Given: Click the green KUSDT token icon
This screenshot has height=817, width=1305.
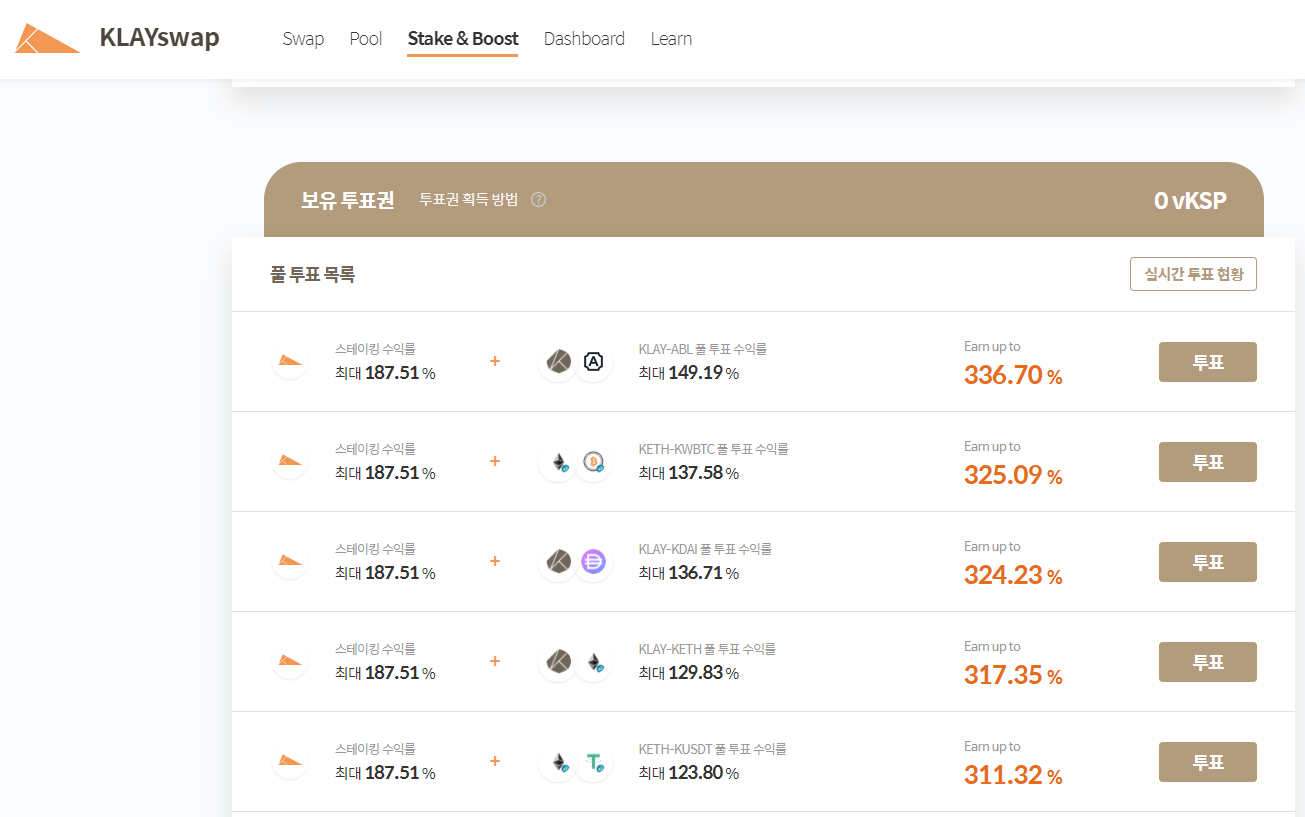Looking at the screenshot, I should click(593, 762).
